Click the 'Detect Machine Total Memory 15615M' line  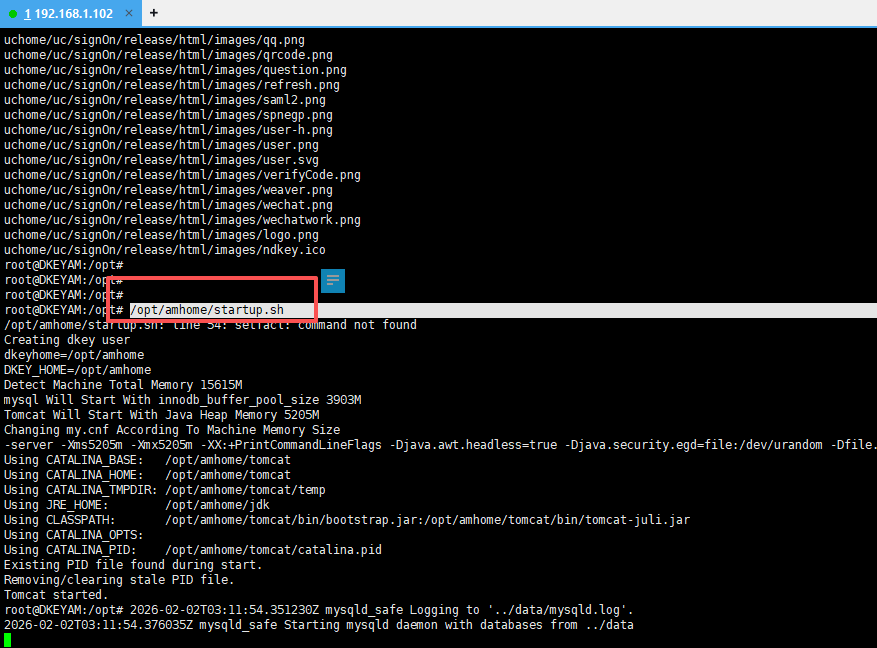click(123, 385)
